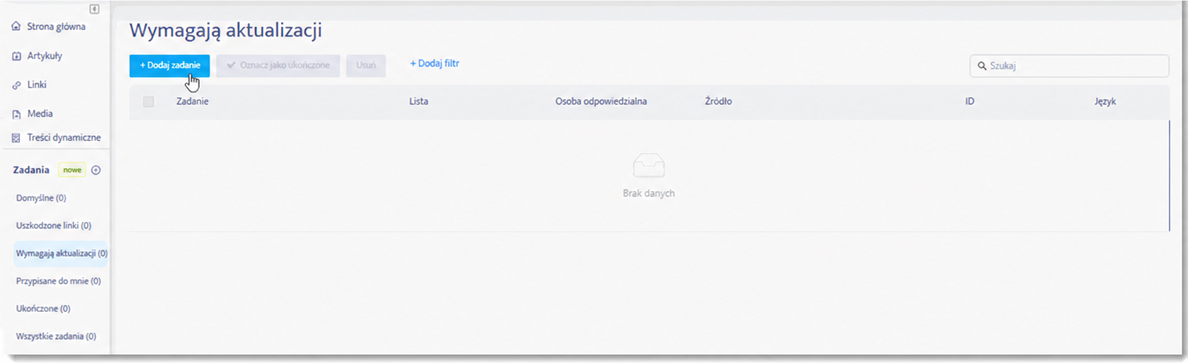The height and width of the screenshot is (363, 1188).
Task: Collapse the sidebar using the top arrow icon
Action: pyautogui.click(x=94, y=9)
